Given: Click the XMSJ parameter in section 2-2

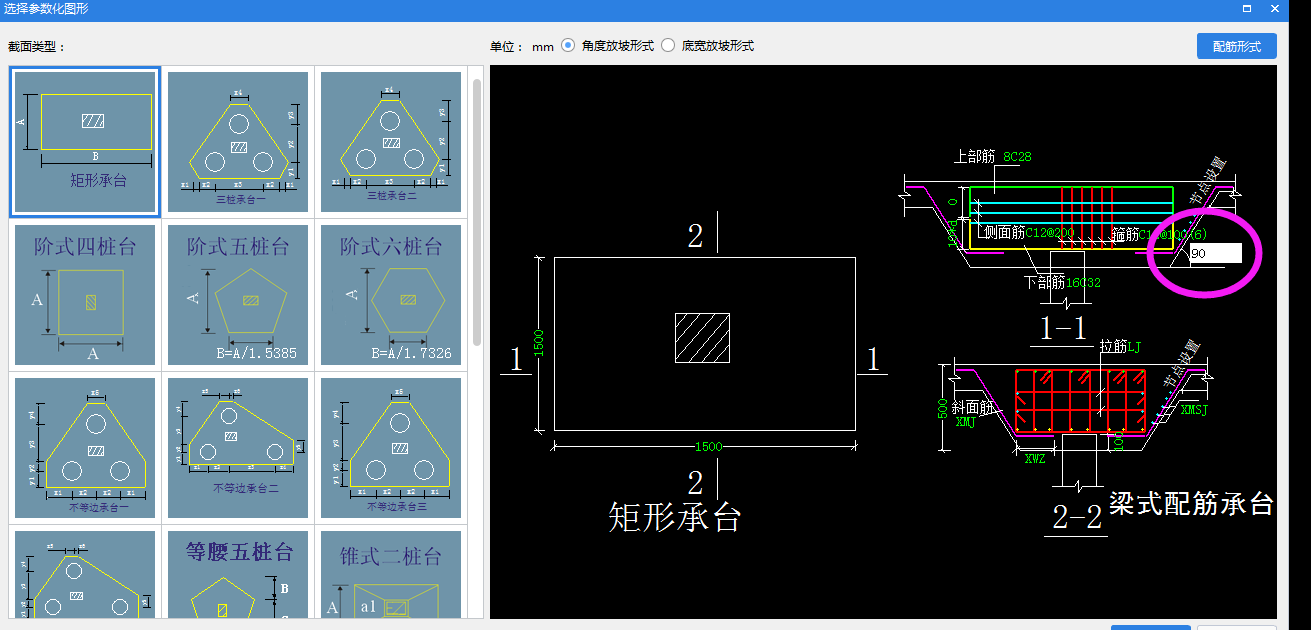Looking at the screenshot, I should click(1194, 409).
